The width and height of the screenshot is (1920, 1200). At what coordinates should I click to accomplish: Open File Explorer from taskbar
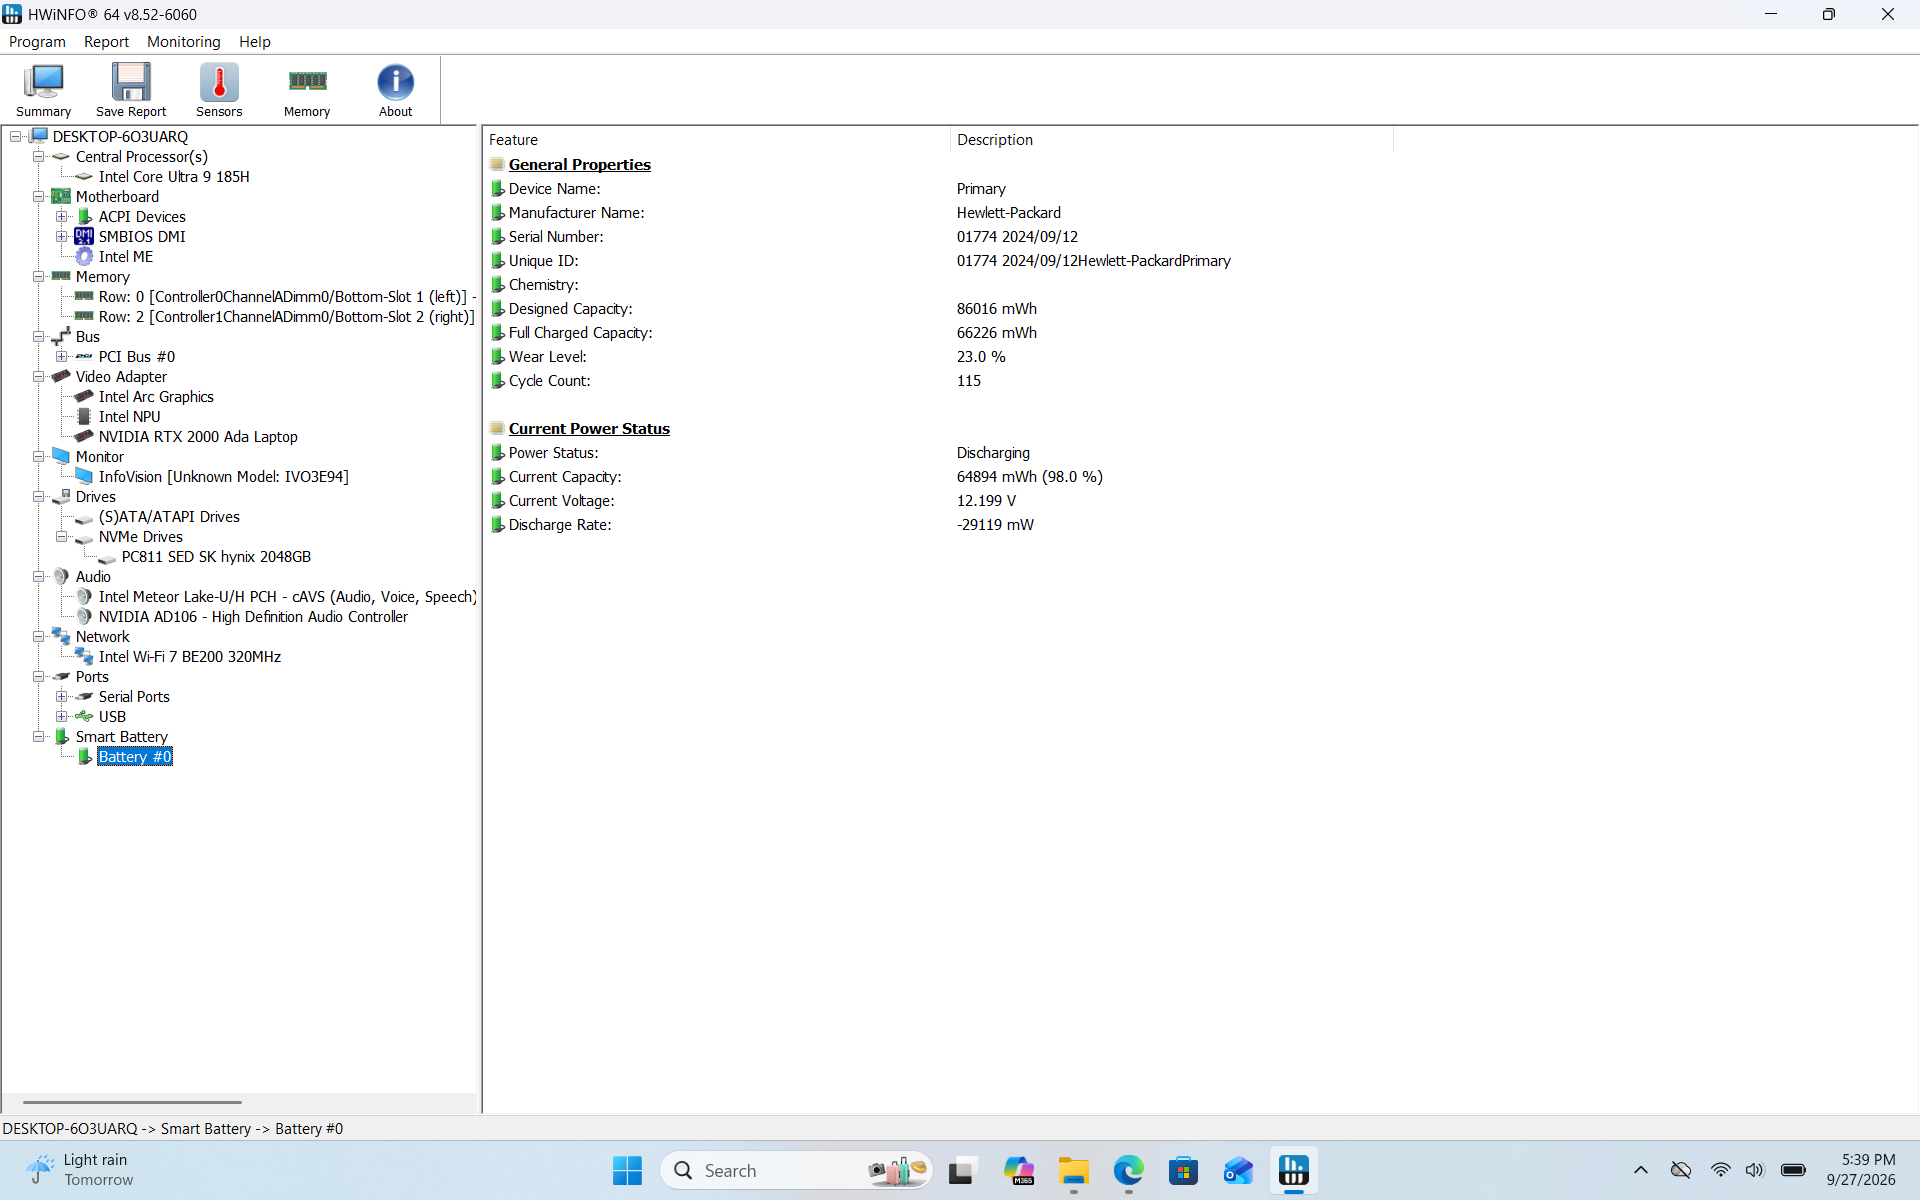(1074, 1170)
